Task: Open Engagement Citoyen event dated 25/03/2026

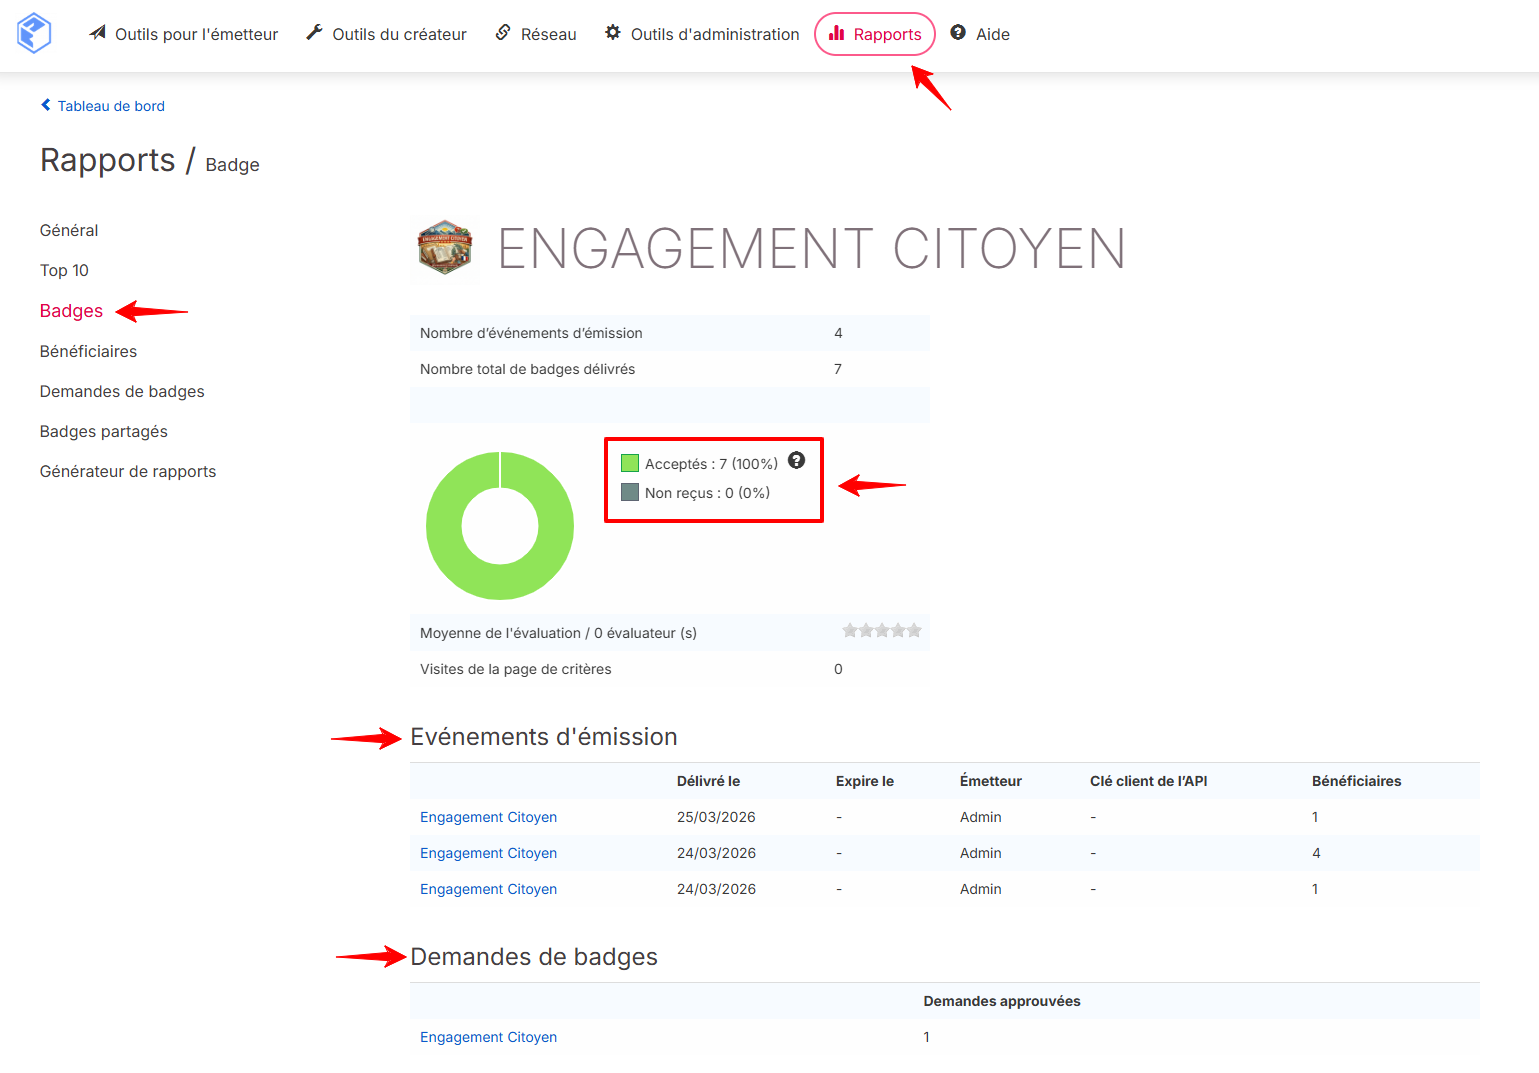Action: click(x=488, y=817)
